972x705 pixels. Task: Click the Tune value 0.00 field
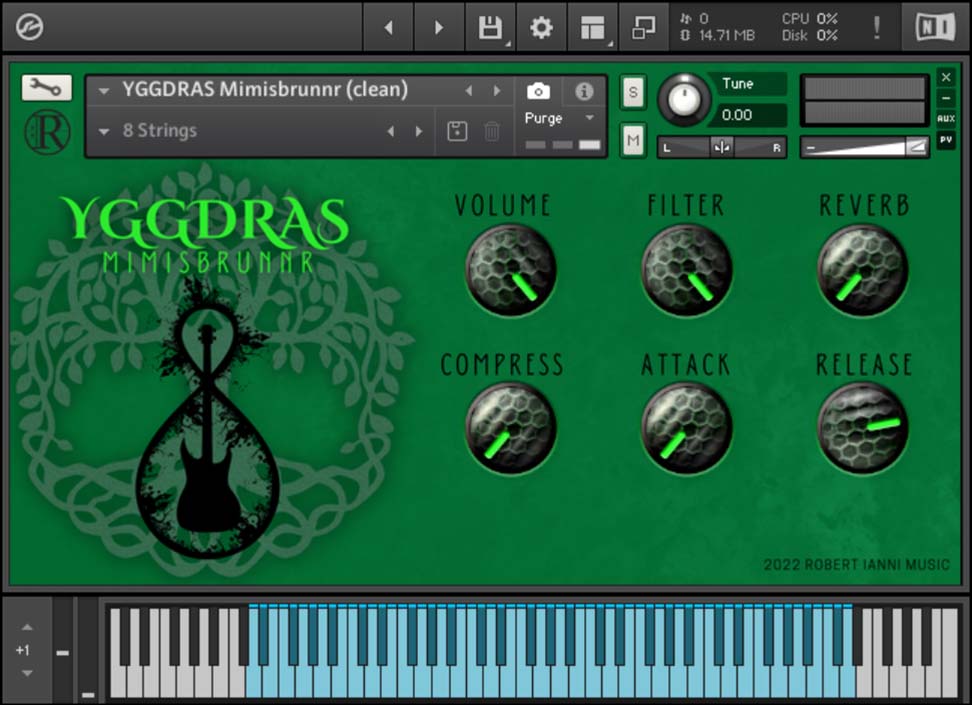(x=749, y=115)
